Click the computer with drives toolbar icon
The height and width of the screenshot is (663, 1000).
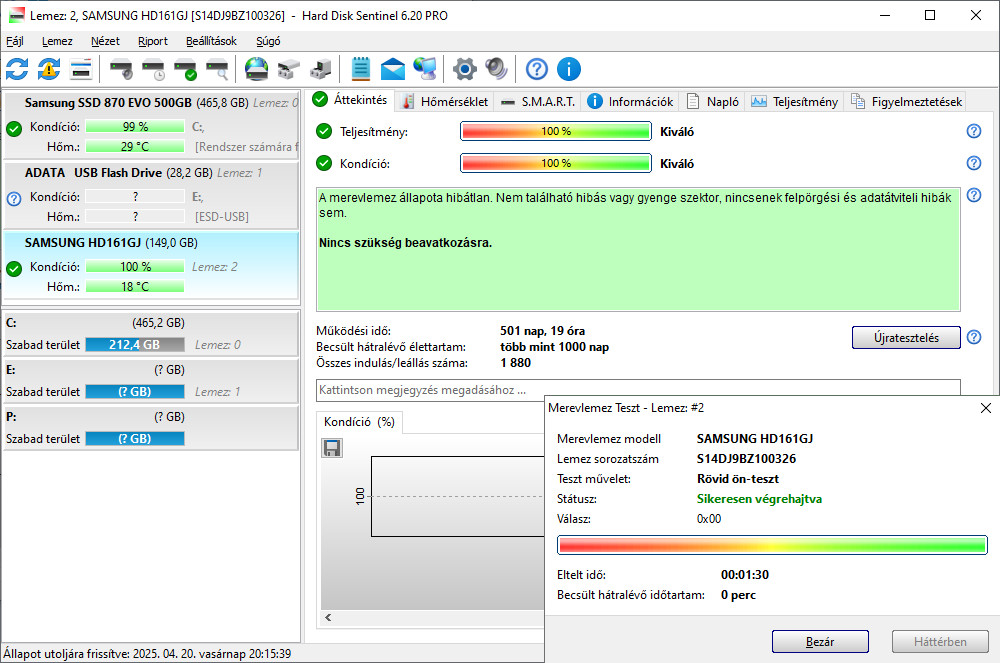click(321, 69)
